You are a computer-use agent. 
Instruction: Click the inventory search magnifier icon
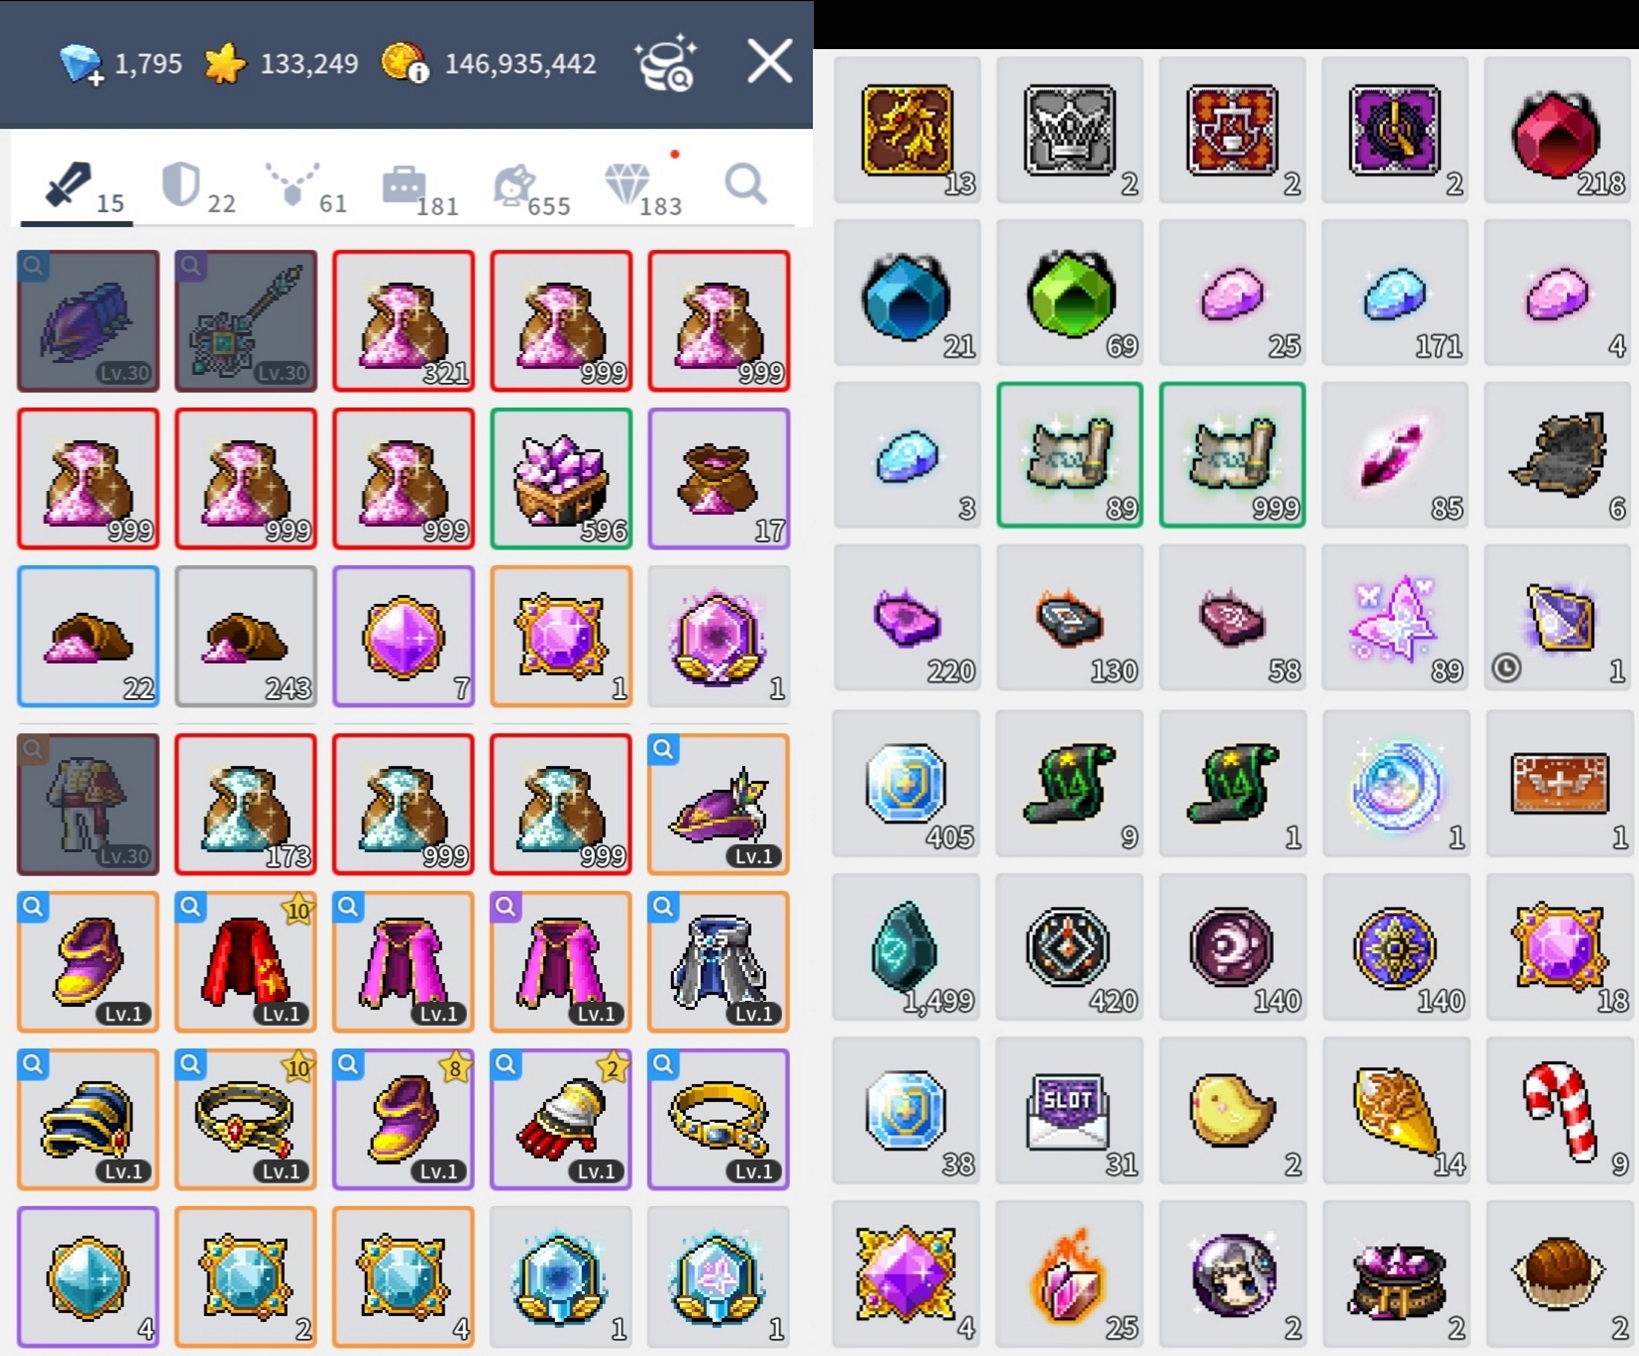tap(746, 185)
